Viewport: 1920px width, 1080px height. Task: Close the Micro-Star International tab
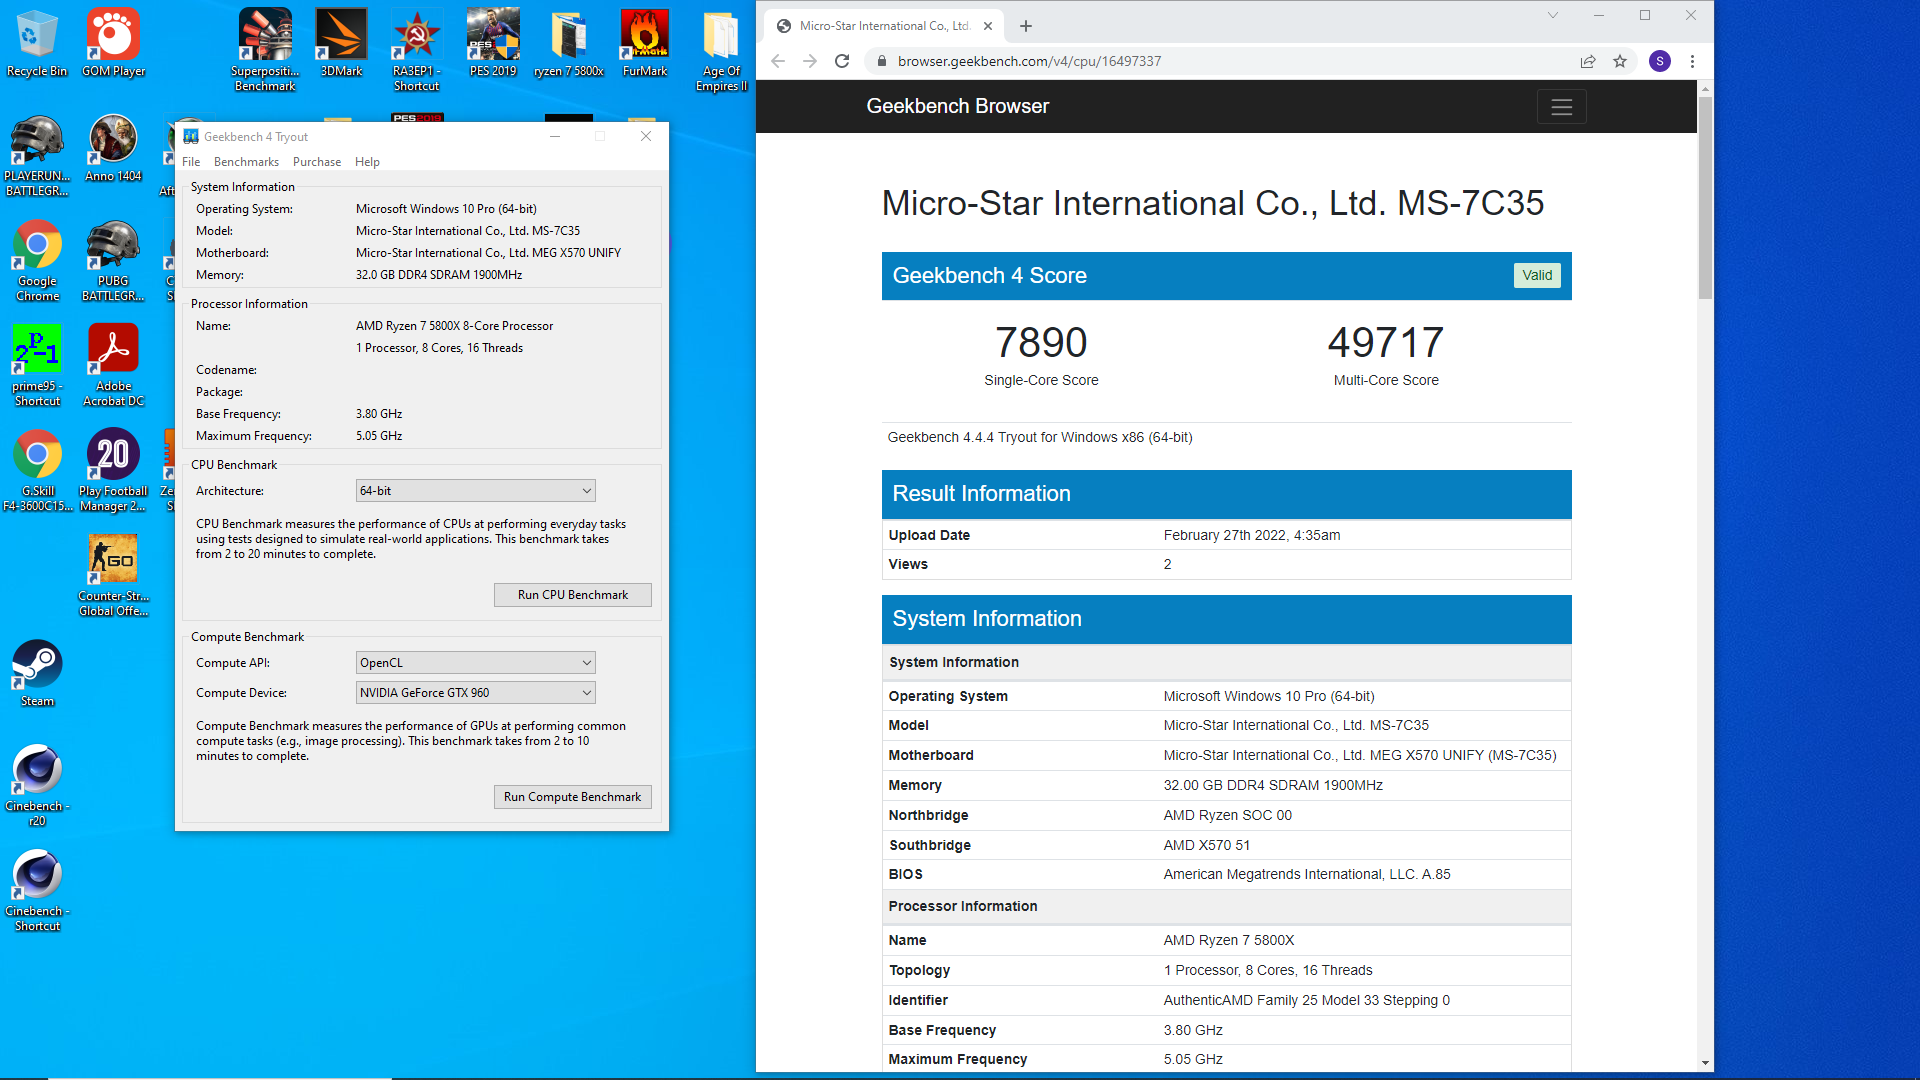click(x=988, y=26)
